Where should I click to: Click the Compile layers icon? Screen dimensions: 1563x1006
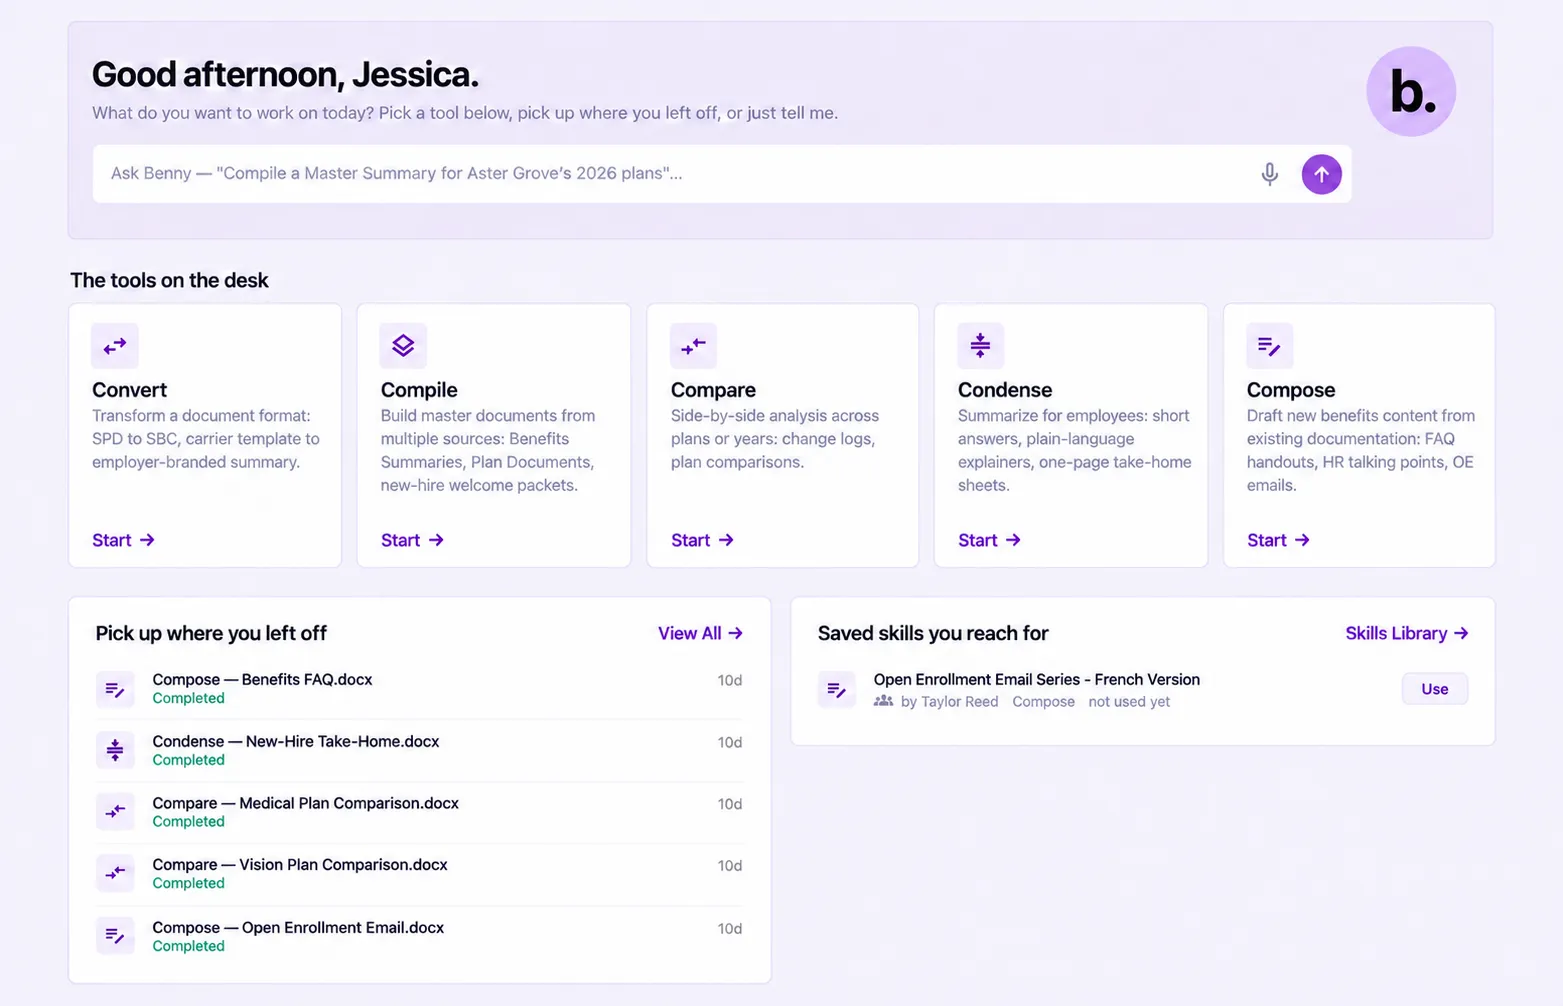[x=403, y=346]
